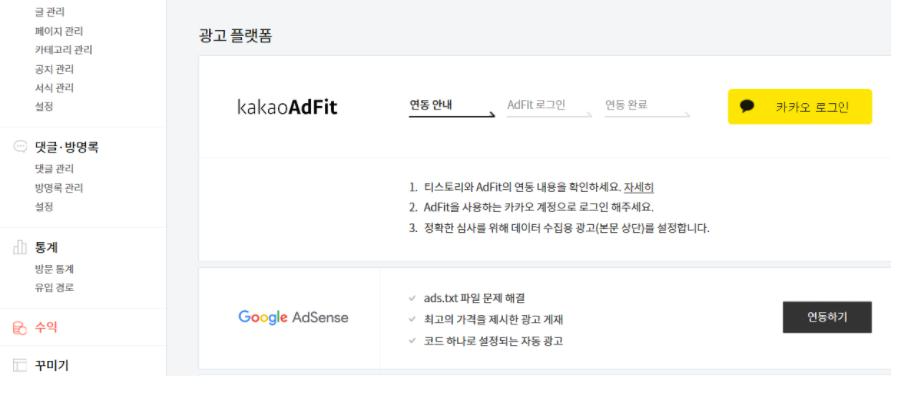The width and height of the screenshot is (898, 396).
Task: Click the text 최고의 가격을 제시한 광고 게재
Action: pos(494,320)
